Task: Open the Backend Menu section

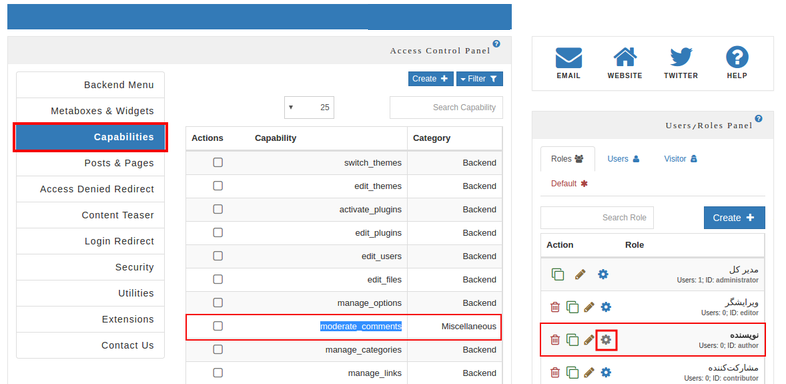Action: 90,85
